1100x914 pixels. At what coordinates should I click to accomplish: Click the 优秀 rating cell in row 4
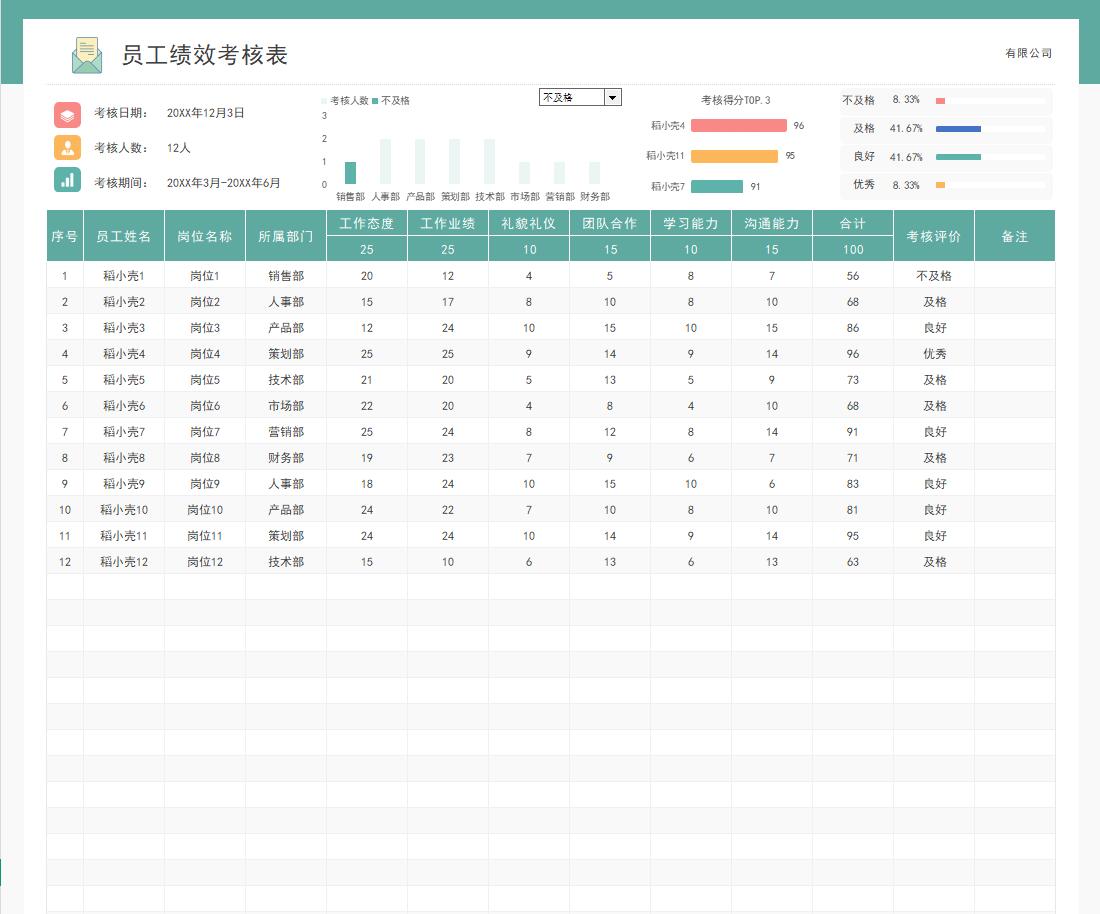pos(934,354)
